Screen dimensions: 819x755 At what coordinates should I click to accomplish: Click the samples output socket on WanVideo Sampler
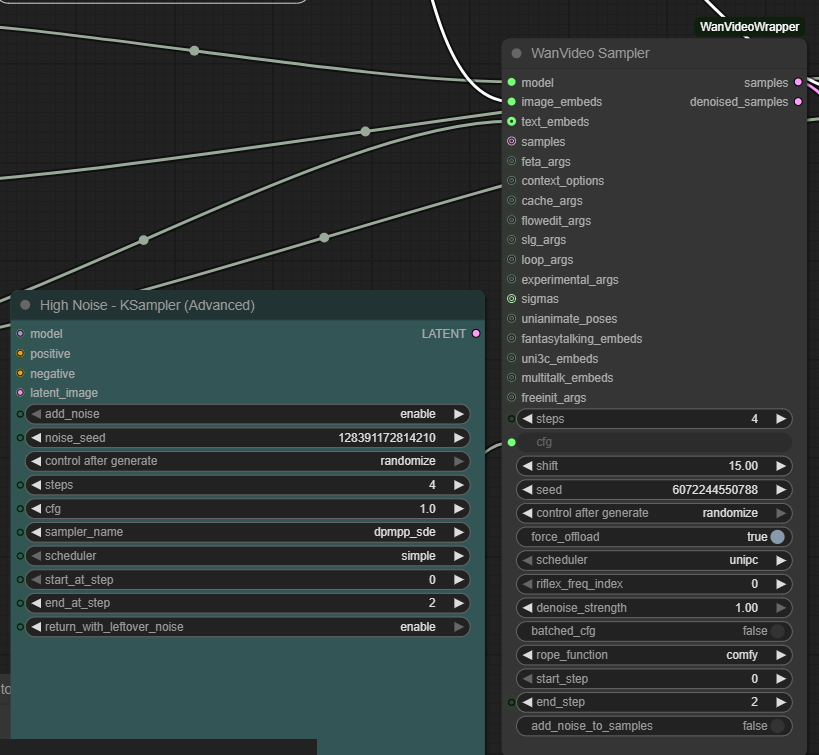point(798,82)
